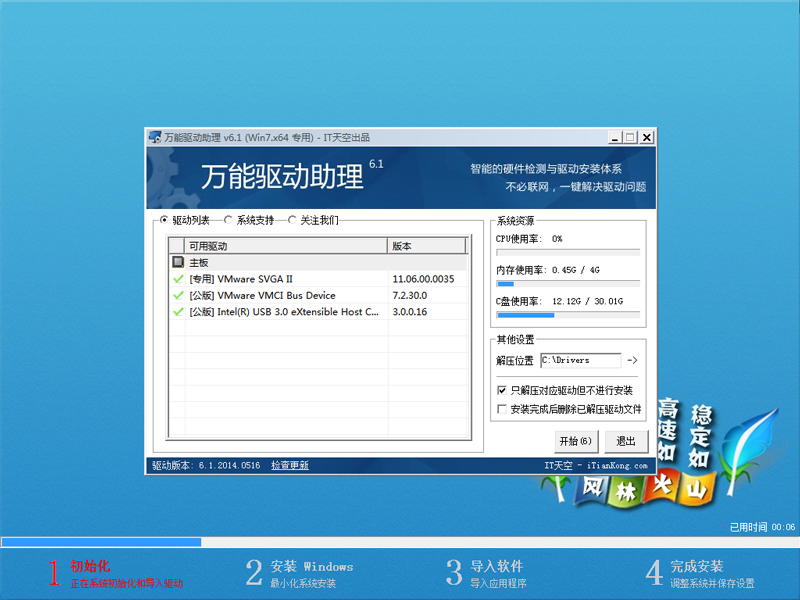This screenshot has height=600, width=800.
Task: Click version 11.06.00.0035 cell
Action: click(x=423, y=279)
